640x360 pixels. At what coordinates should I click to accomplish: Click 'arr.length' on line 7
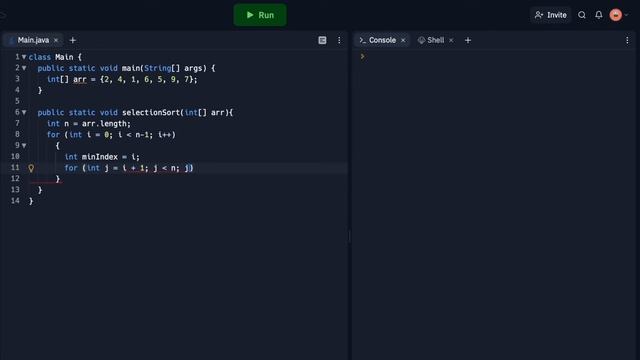[x=105, y=124]
